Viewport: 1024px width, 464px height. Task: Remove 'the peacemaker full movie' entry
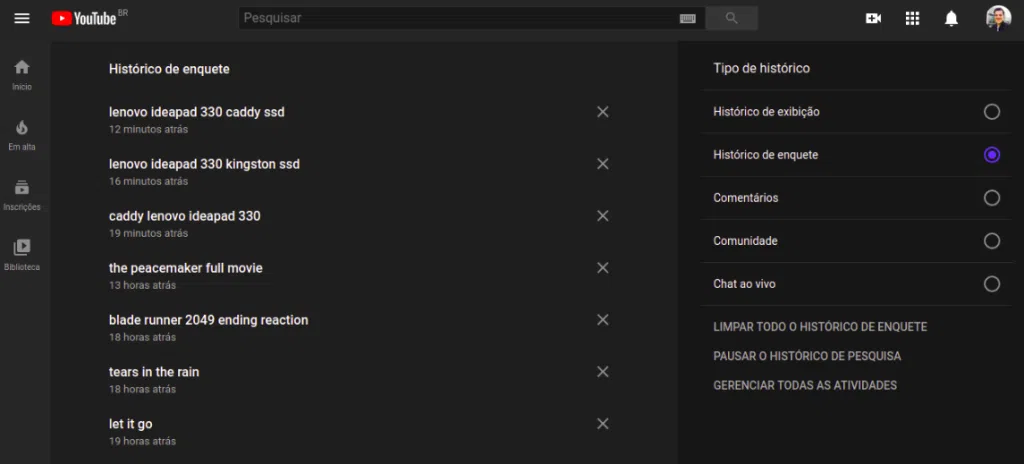coord(603,268)
